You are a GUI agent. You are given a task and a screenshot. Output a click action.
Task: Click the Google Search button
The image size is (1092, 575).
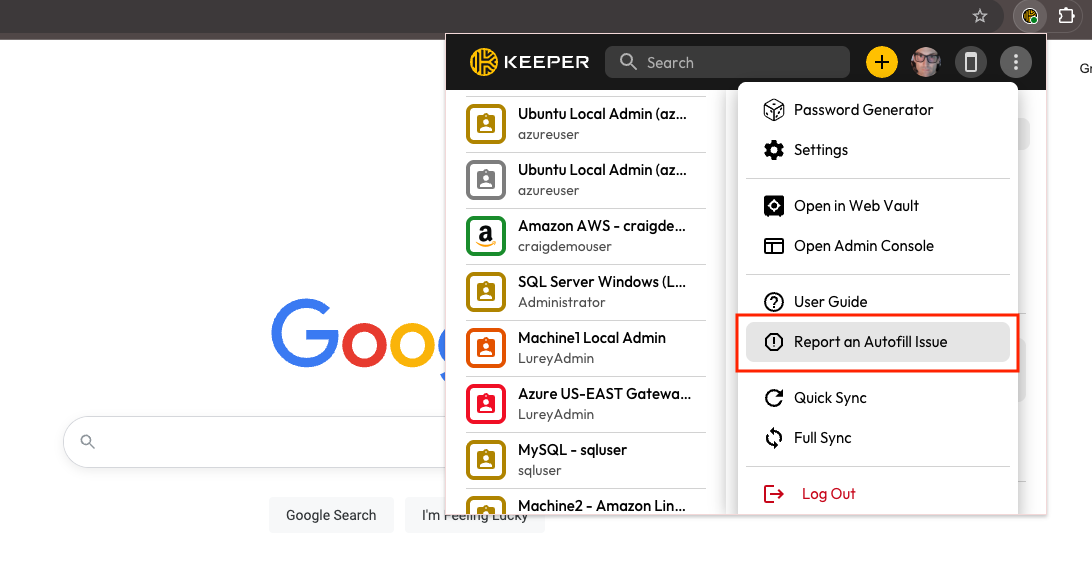pyautogui.click(x=331, y=515)
